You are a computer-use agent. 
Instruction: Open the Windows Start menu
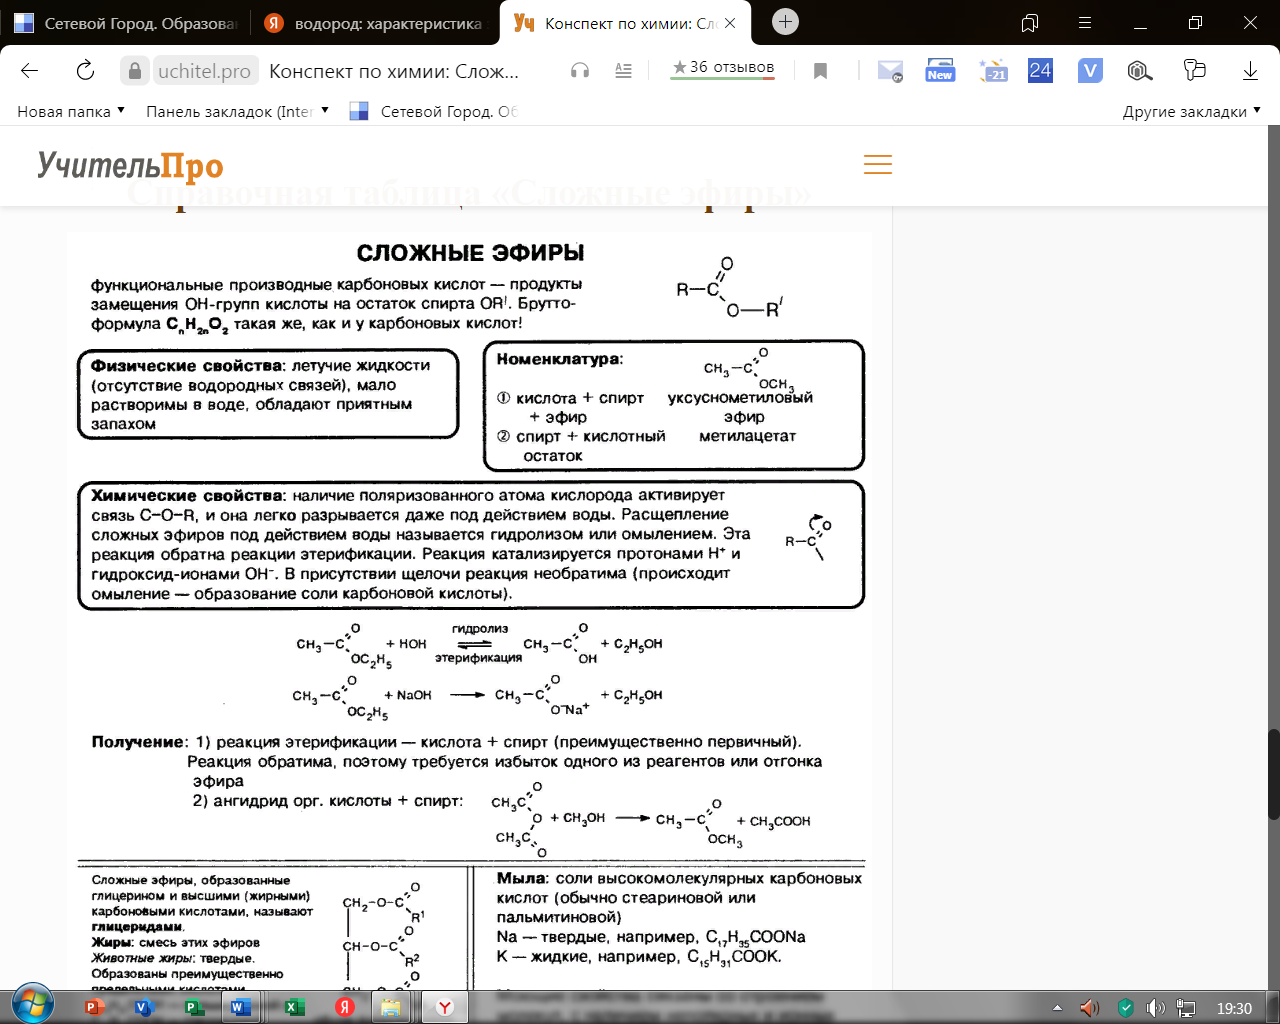[x=31, y=1006]
